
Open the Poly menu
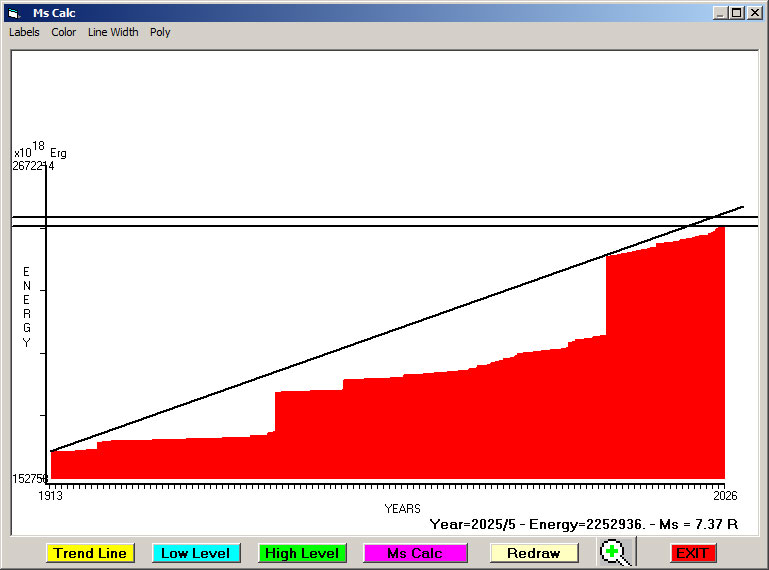pos(160,32)
